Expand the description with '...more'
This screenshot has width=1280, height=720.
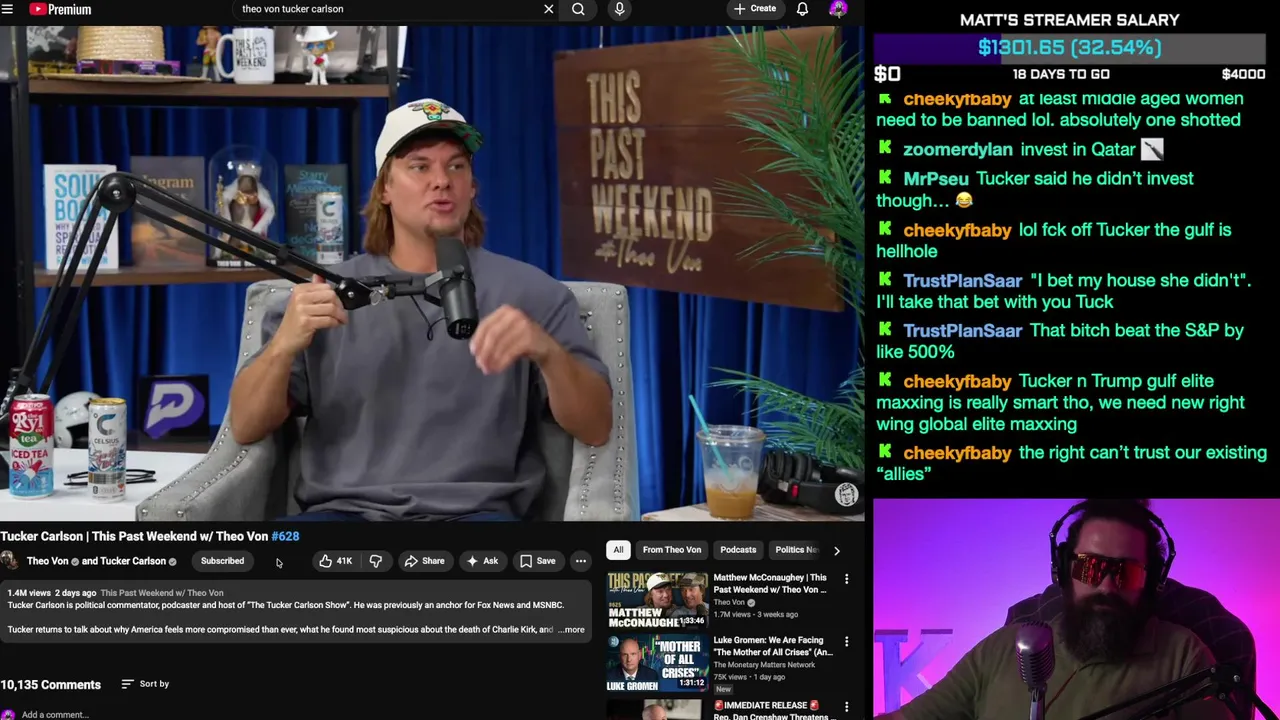[x=572, y=630]
